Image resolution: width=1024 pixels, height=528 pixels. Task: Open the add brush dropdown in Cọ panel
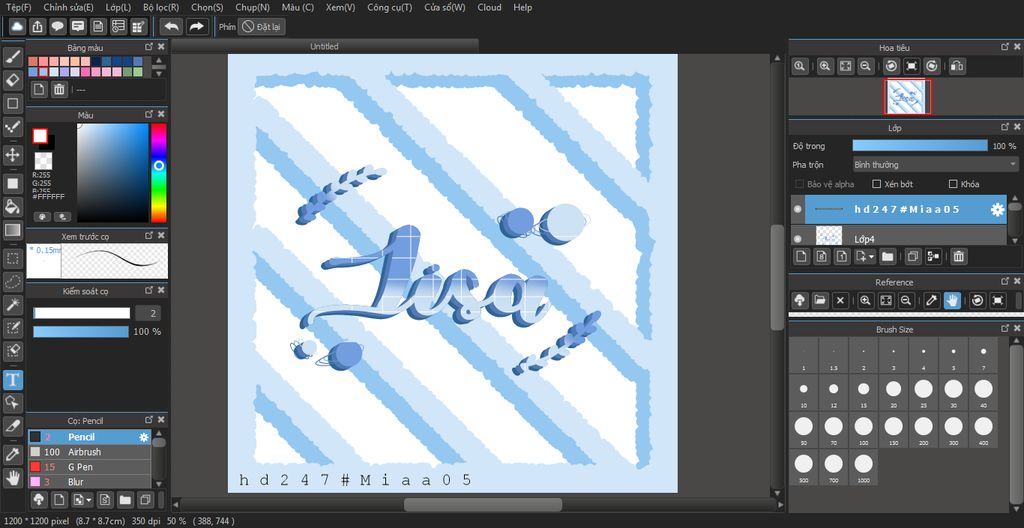89,501
